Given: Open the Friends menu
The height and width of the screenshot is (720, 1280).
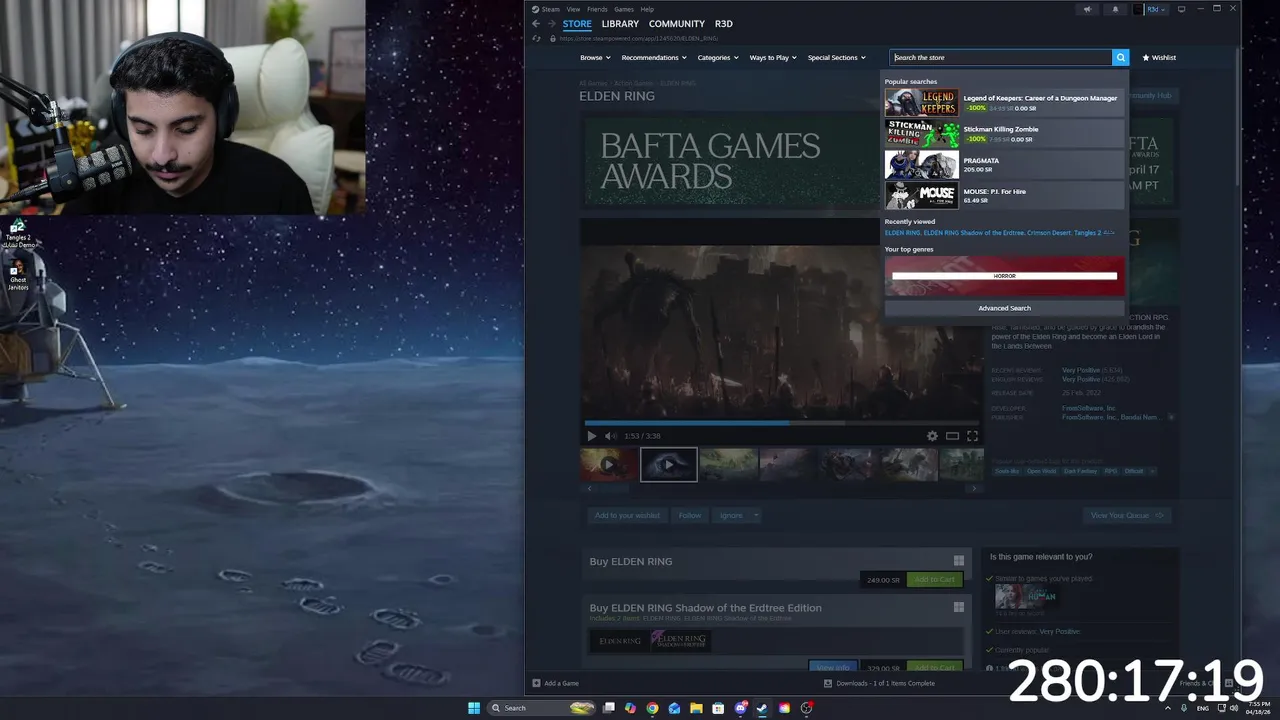Looking at the screenshot, I should (x=597, y=9).
